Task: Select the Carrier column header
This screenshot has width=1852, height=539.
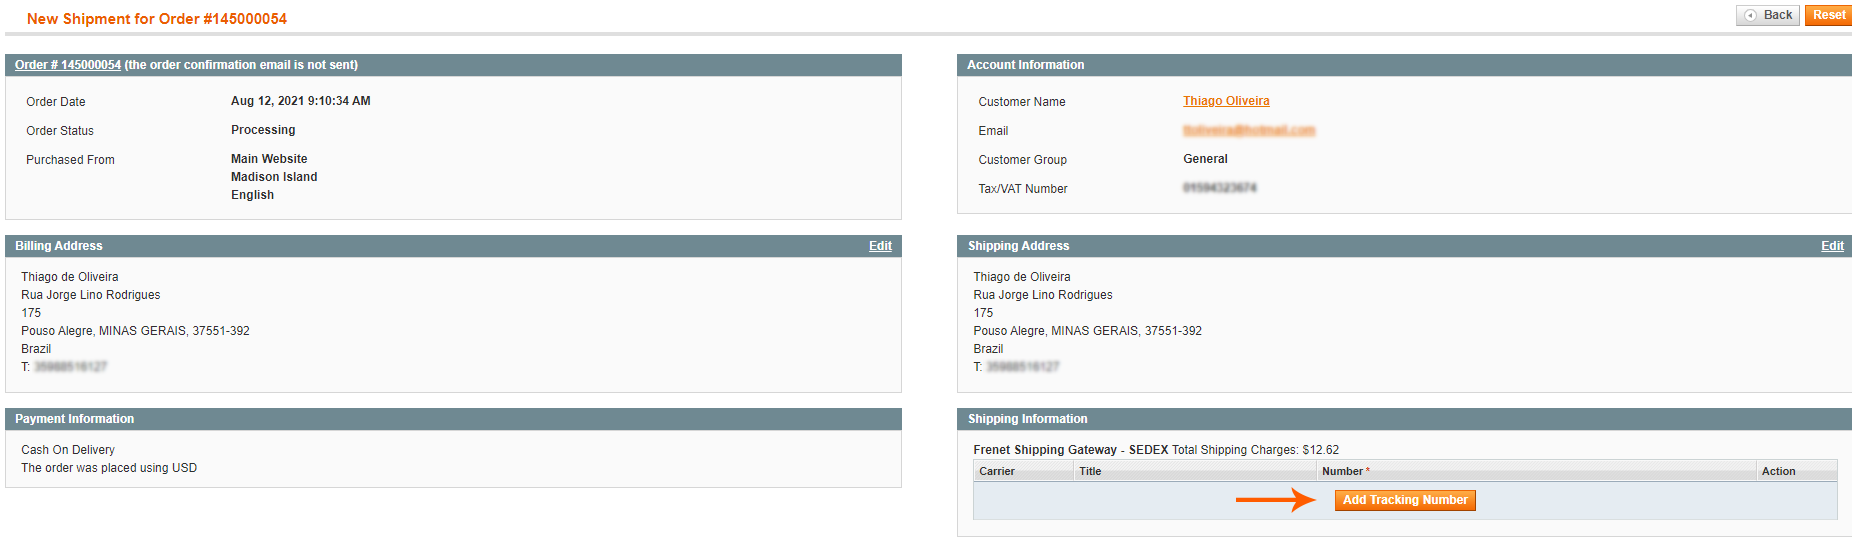Action: (x=1023, y=471)
